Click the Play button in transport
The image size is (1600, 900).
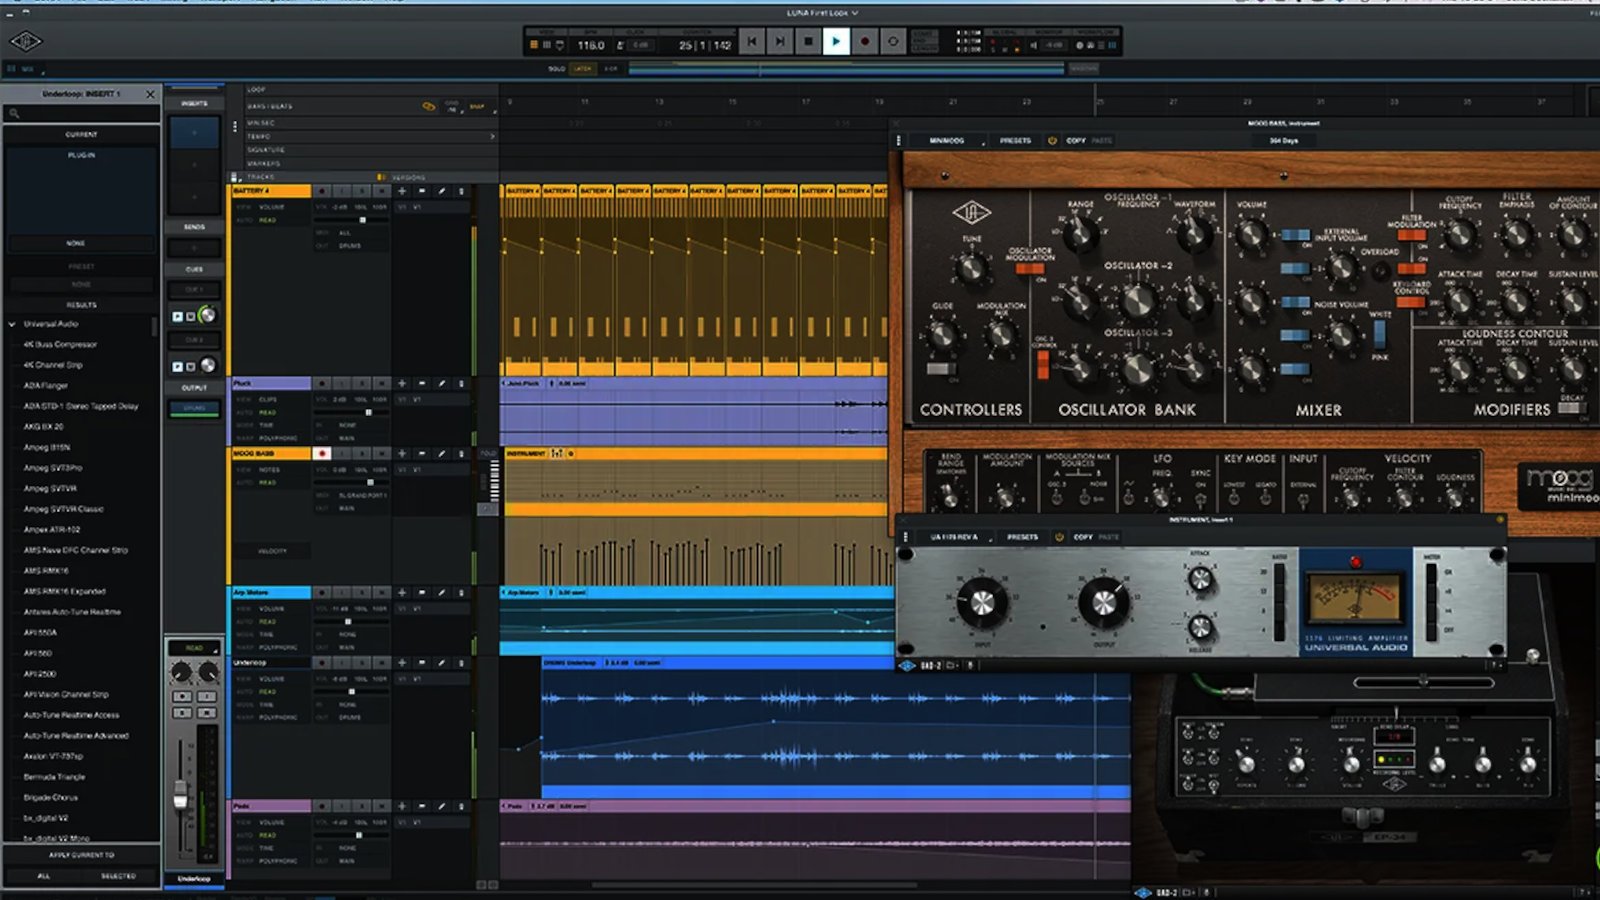point(836,41)
